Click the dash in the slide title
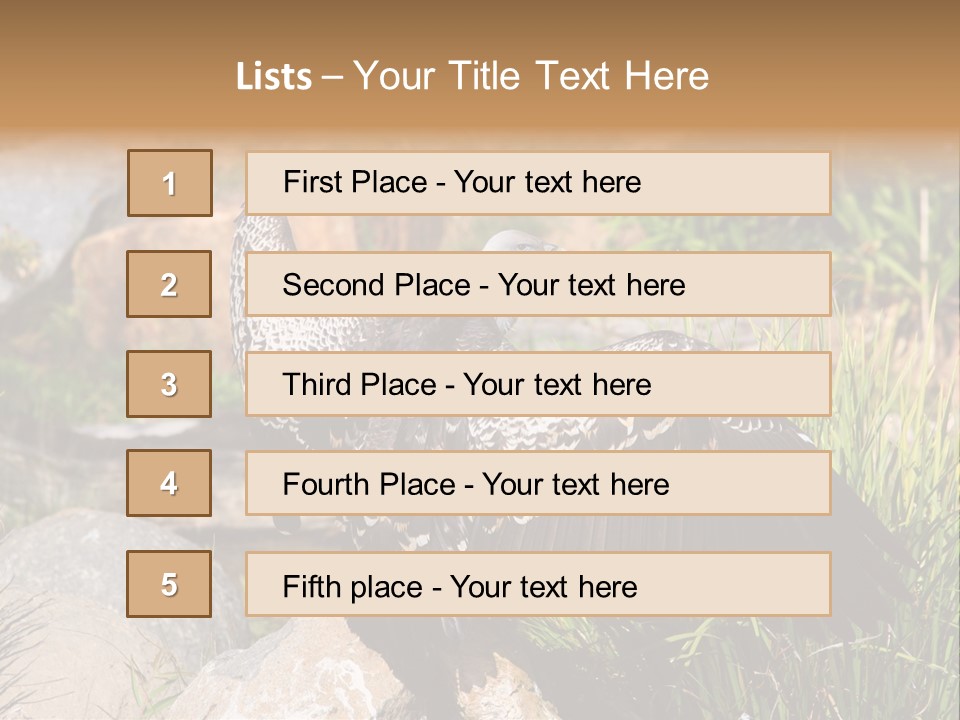 pos(332,77)
